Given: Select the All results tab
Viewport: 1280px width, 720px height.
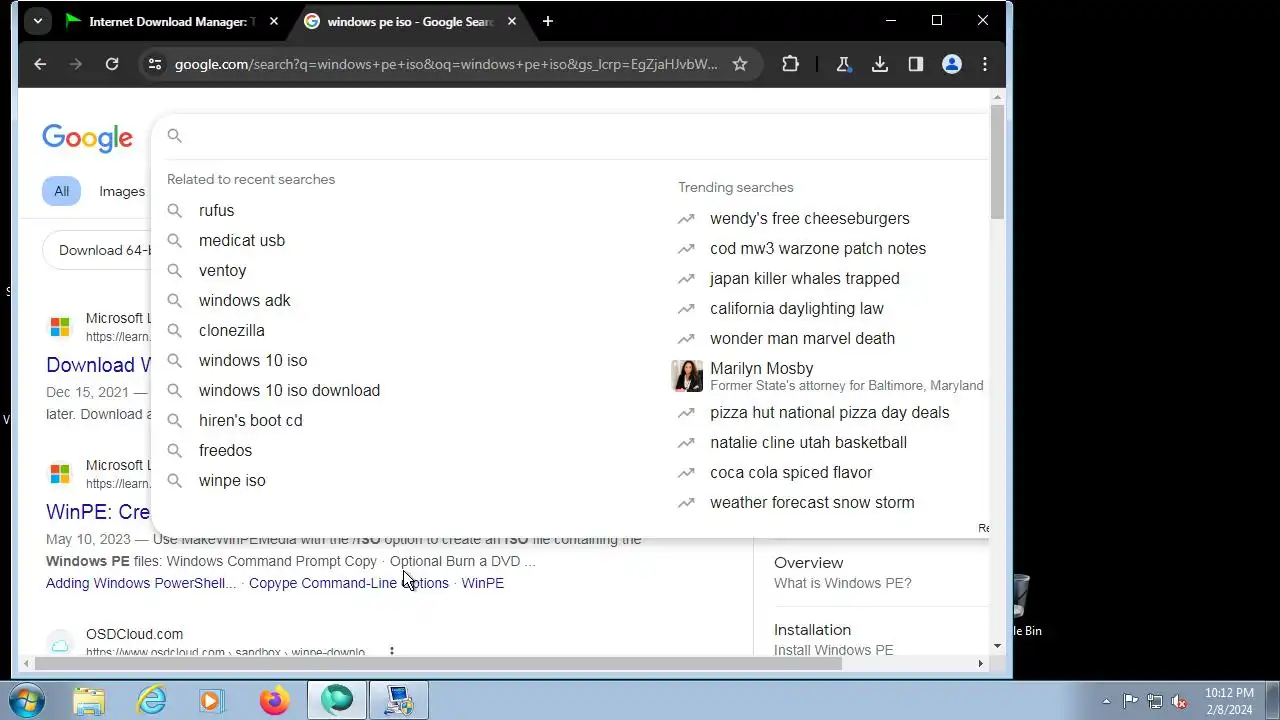Looking at the screenshot, I should [x=62, y=191].
